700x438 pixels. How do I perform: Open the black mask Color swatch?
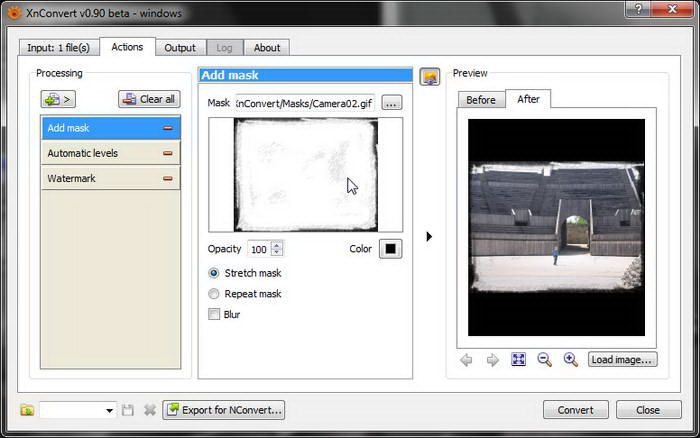pos(390,249)
